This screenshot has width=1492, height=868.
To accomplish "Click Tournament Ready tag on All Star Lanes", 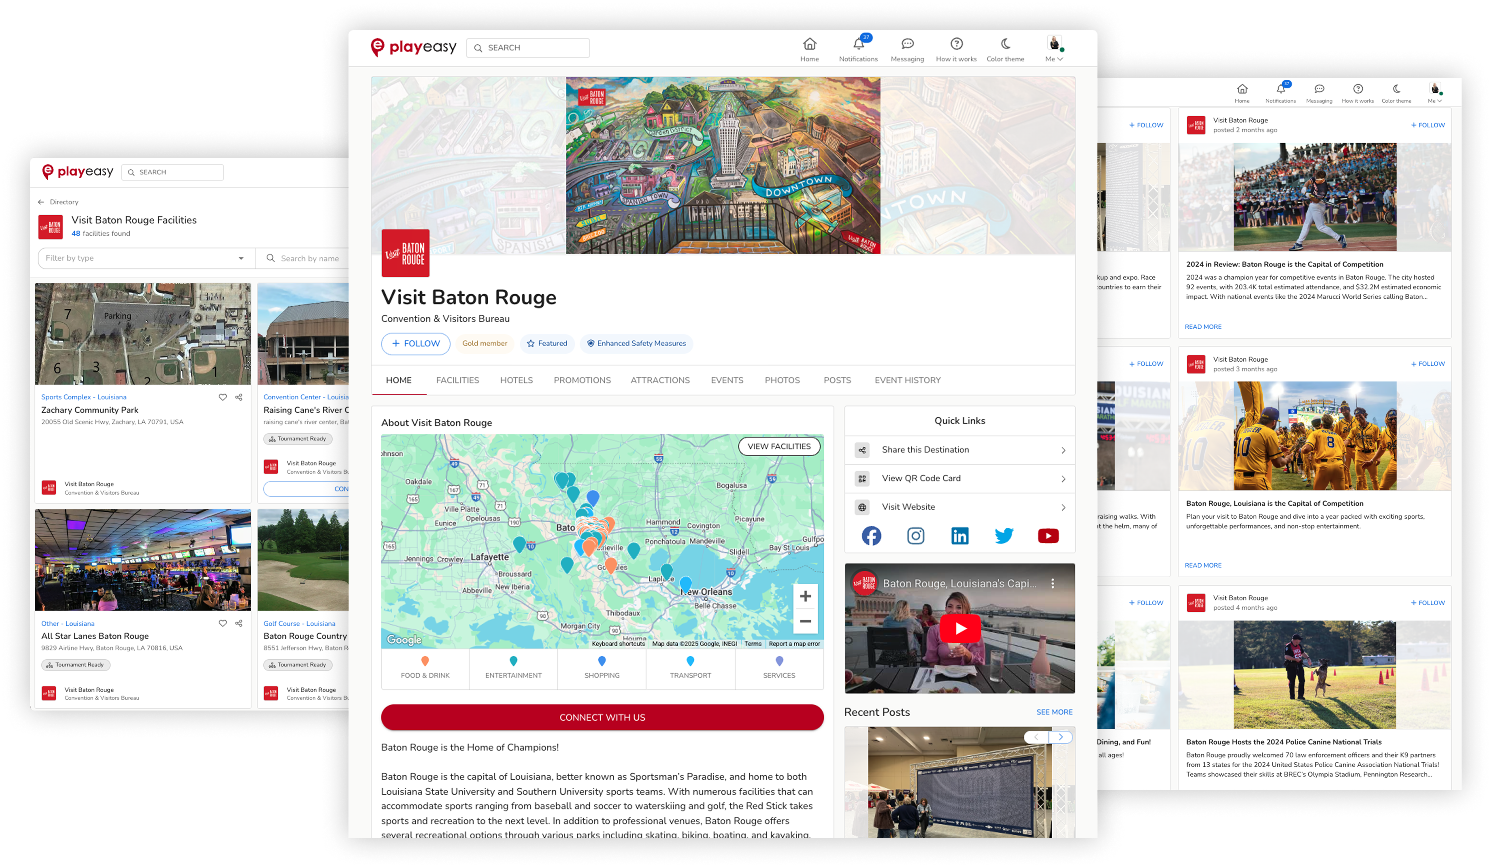I will 75,665.
